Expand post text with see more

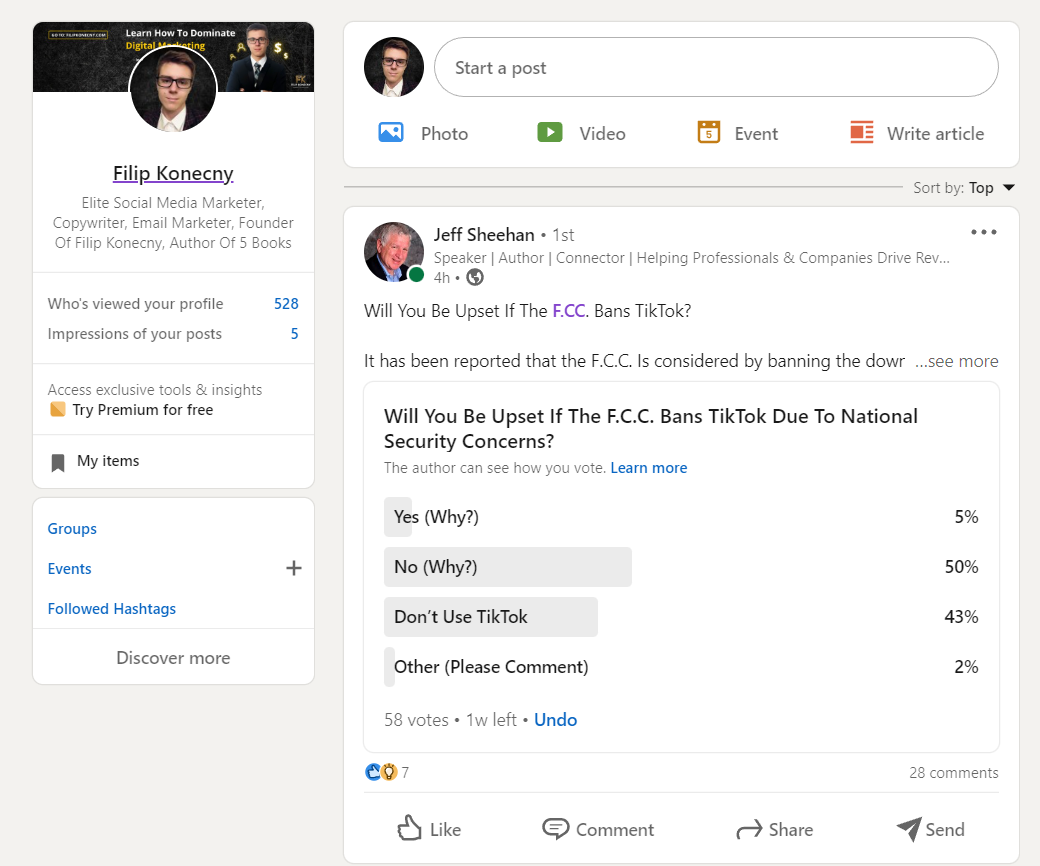click(x=957, y=361)
